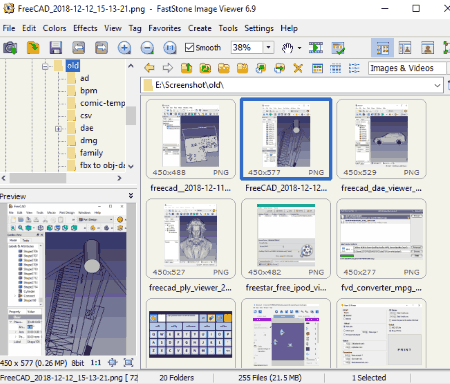Viewport: 450px width, 384px height.
Task: Select the freecad_dae_viewer car thumbnail
Action: [381, 139]
